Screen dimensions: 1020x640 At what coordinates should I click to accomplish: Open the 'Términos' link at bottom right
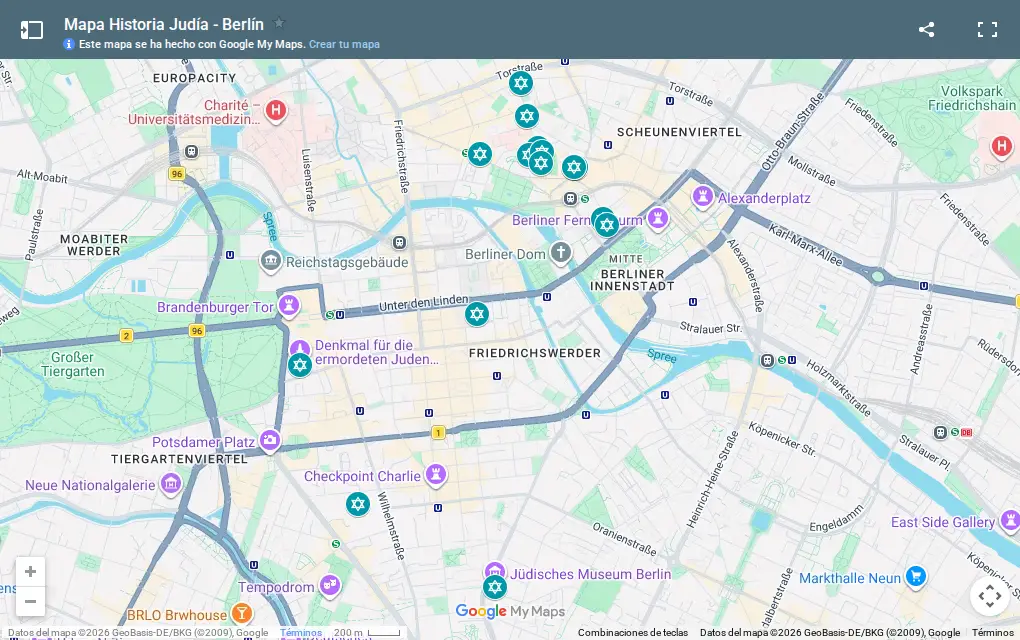coord(993,632)
